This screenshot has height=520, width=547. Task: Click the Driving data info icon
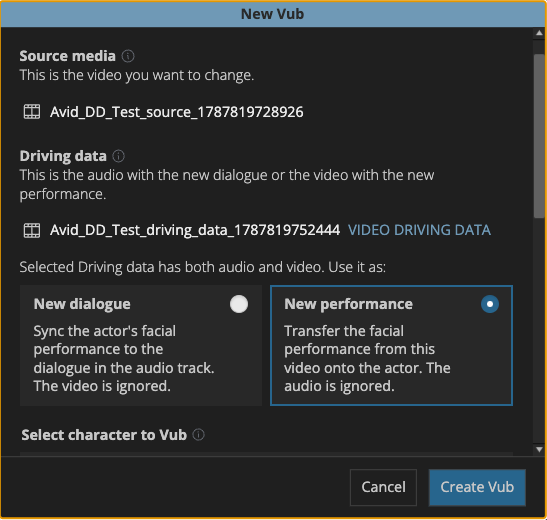click(x=118, y=156)
